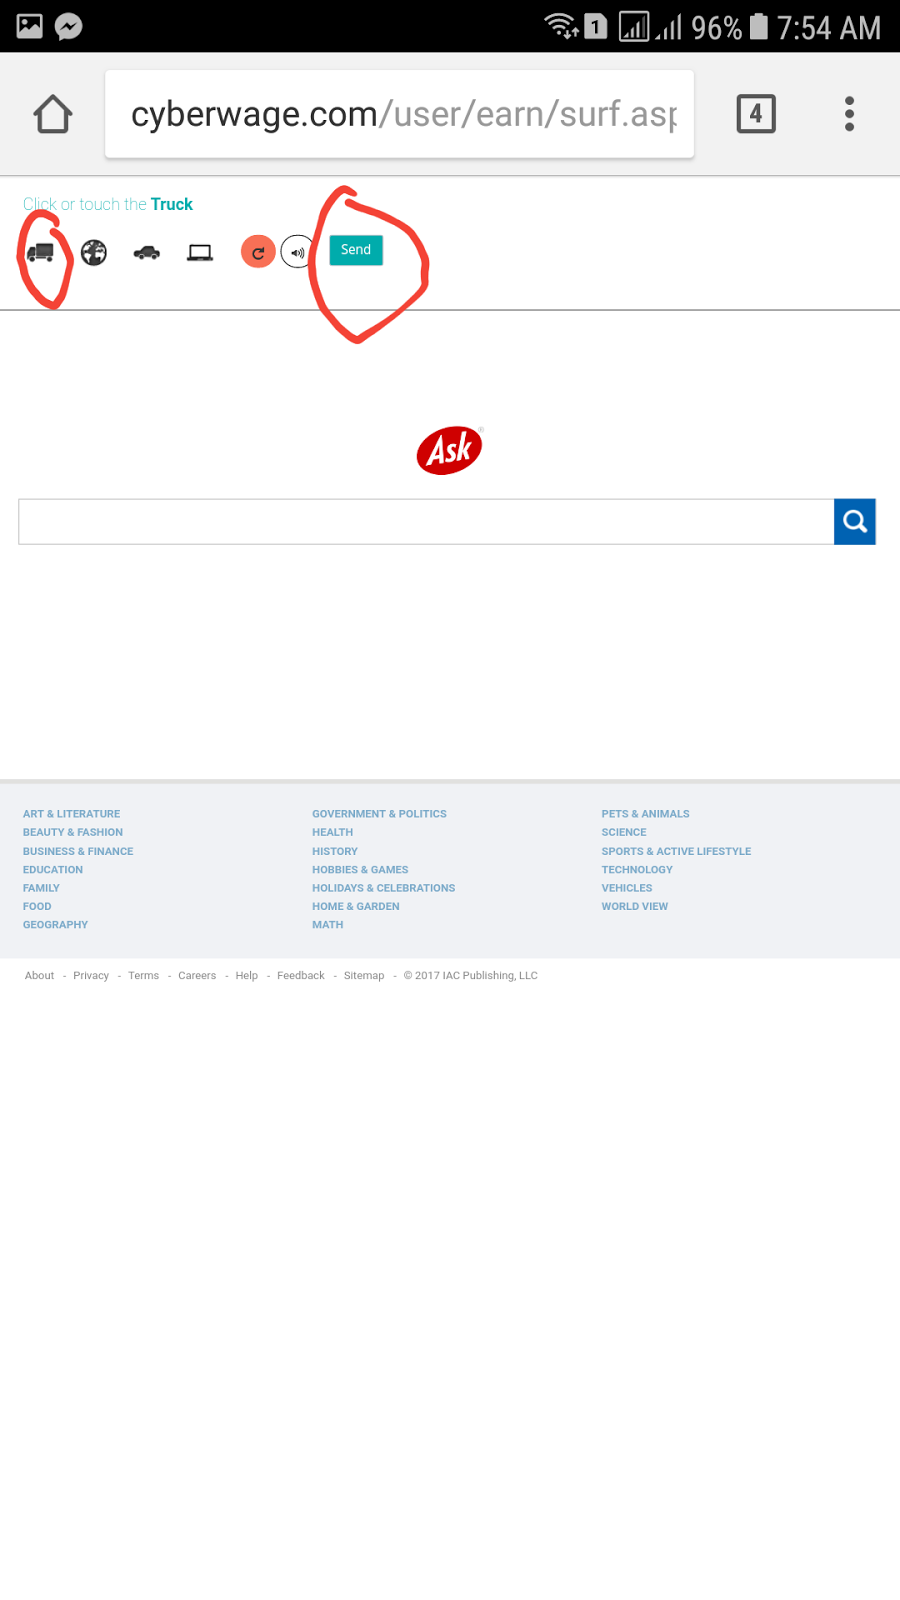Open the Food category link
Screen dimensions: 900x1600
click(x=37, y=906)
